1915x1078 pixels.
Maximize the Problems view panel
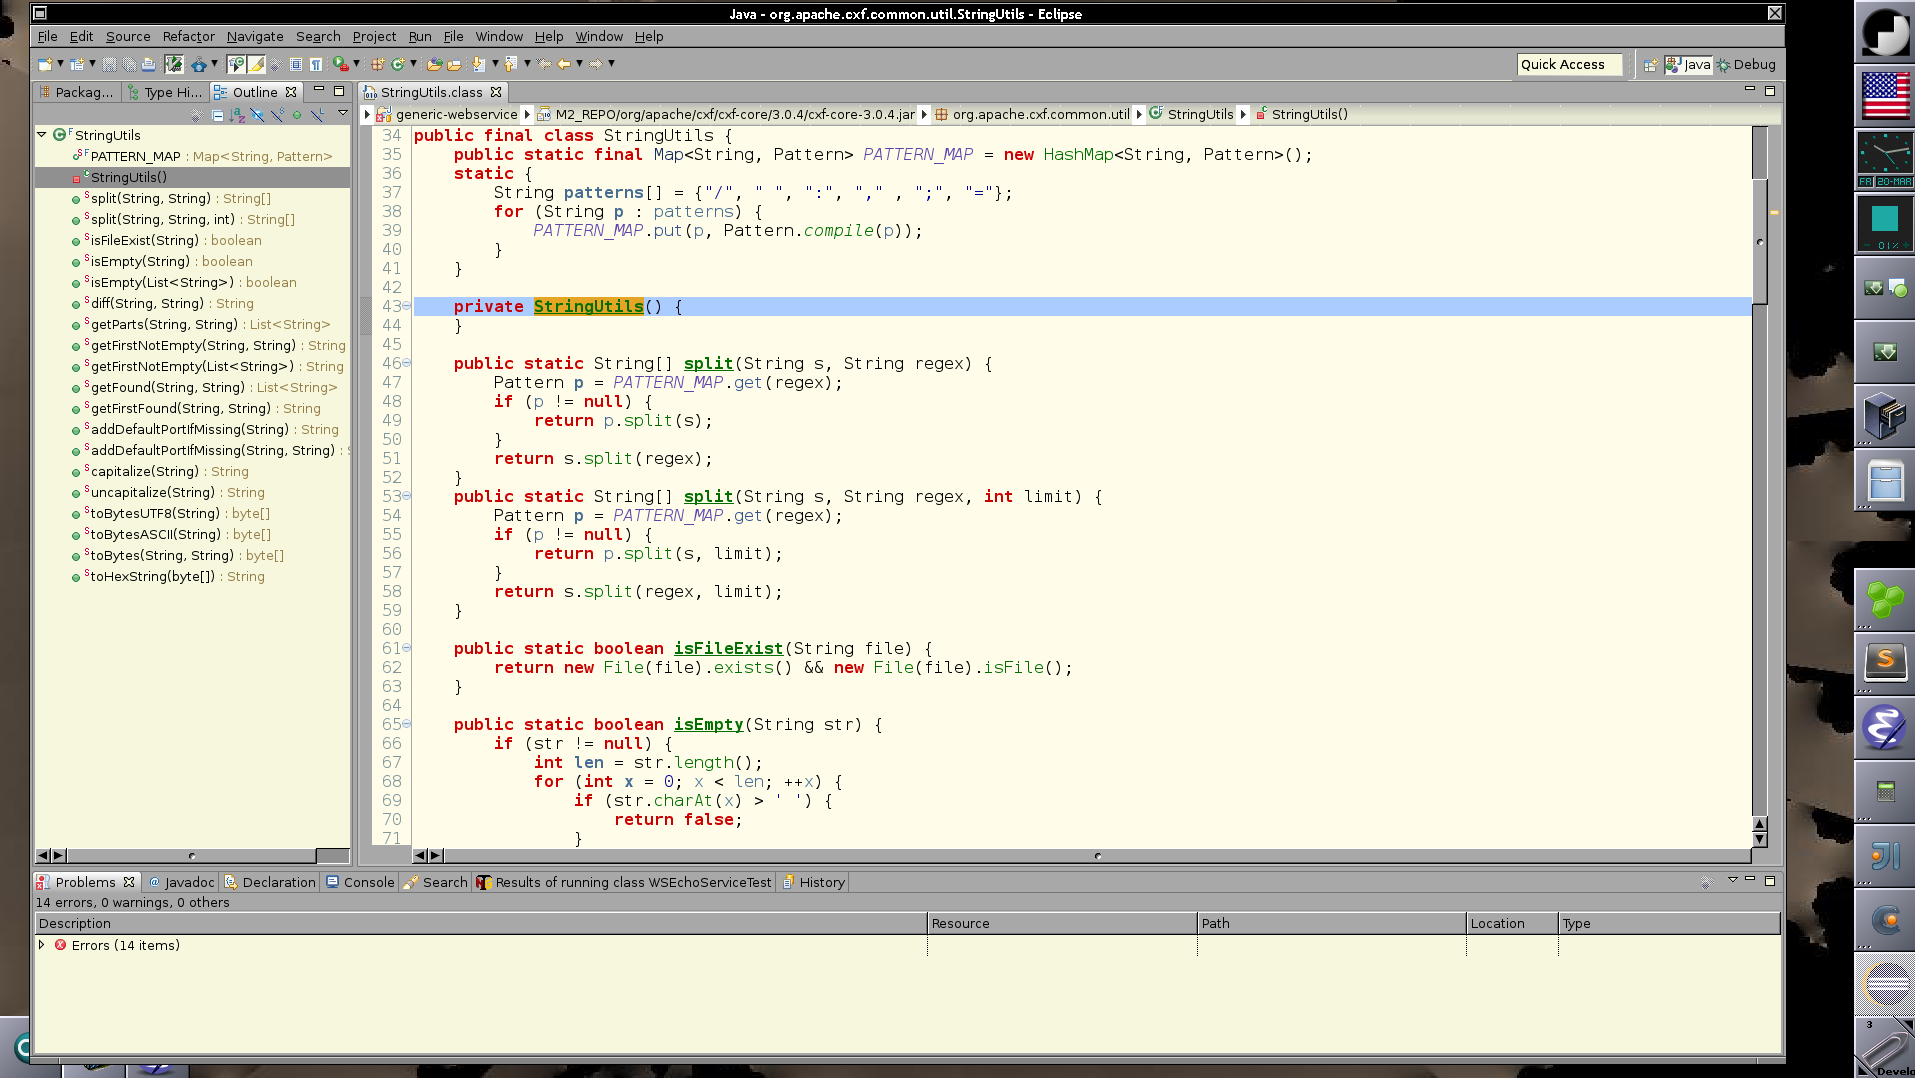point(1769,880)
